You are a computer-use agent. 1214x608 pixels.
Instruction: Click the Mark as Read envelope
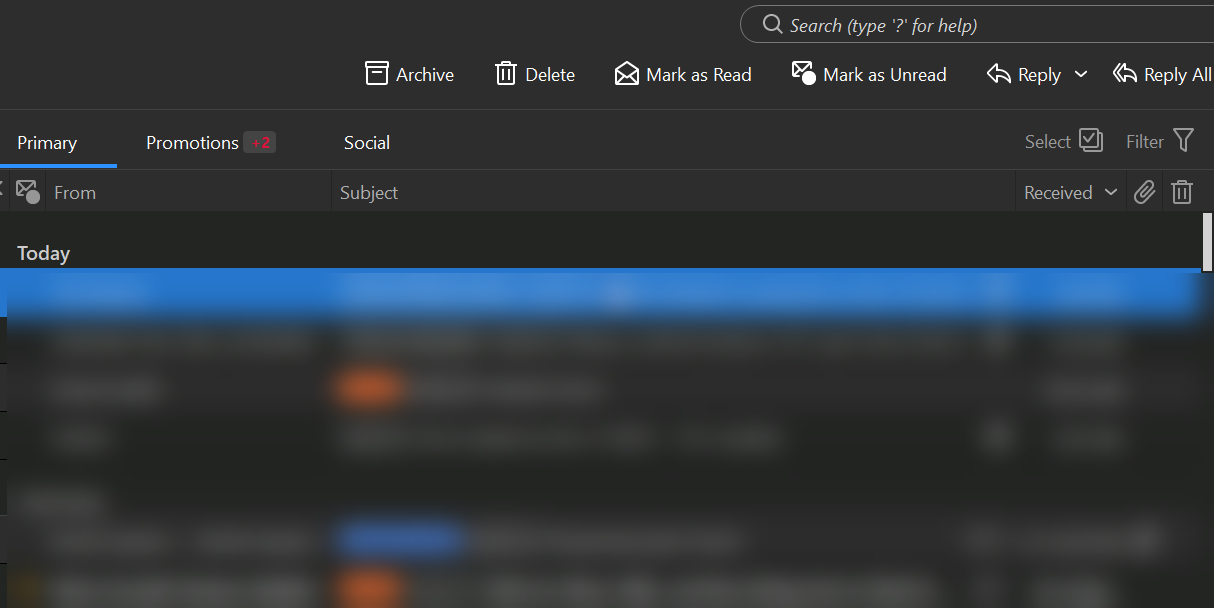[x=627, y=74]
